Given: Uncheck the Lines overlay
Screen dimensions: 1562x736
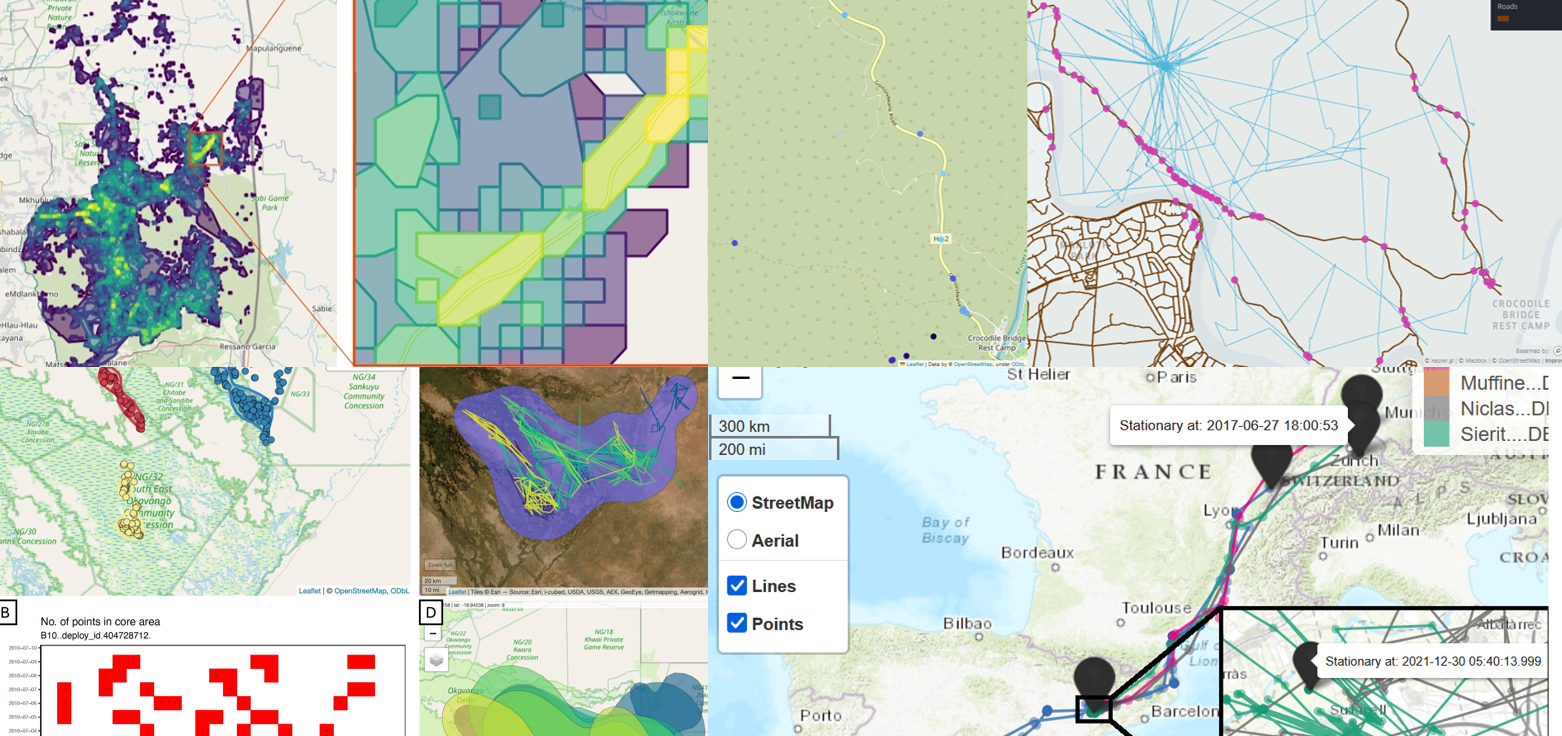Looking at the screenshot, I should pos(737,586).
